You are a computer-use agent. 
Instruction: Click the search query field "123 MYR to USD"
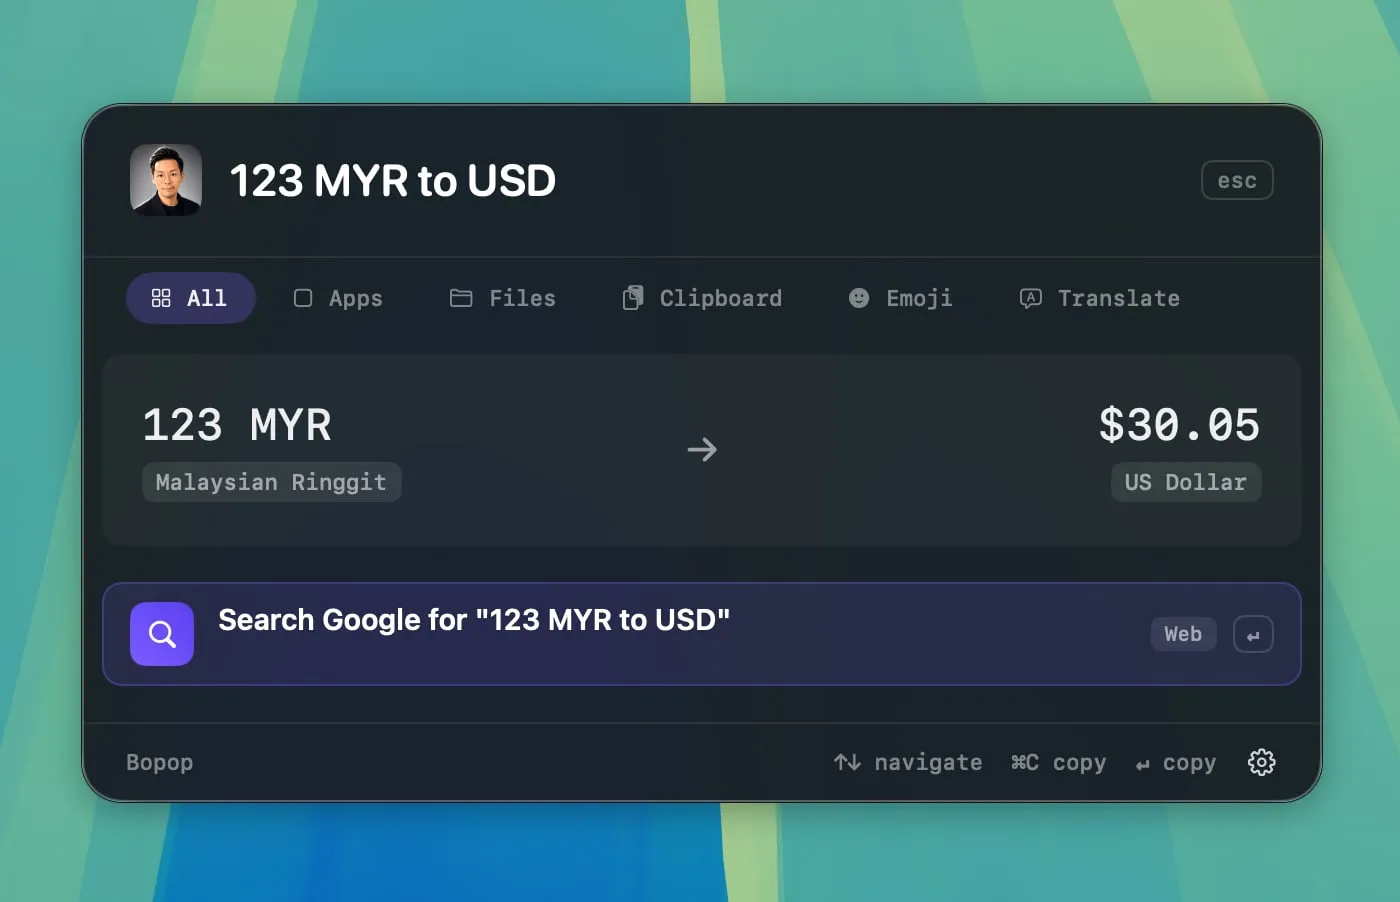[392, 181]
